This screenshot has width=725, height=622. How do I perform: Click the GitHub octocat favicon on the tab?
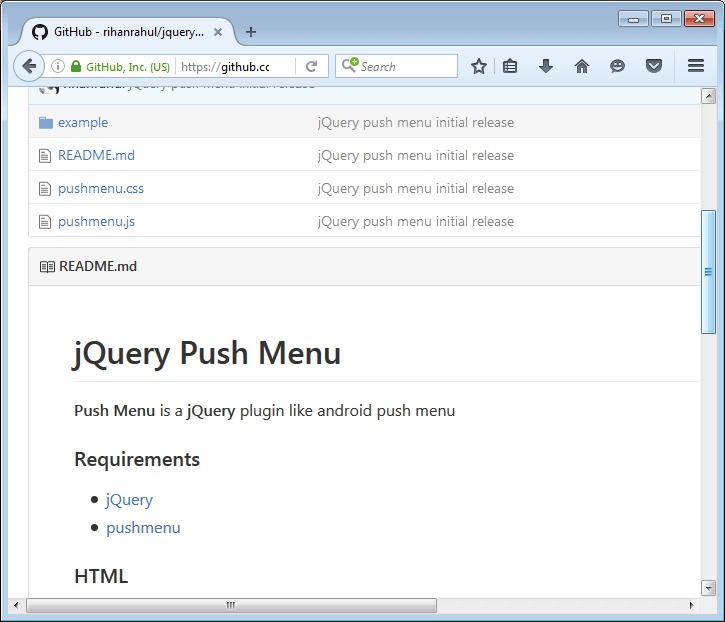click(x=40, y=32)
